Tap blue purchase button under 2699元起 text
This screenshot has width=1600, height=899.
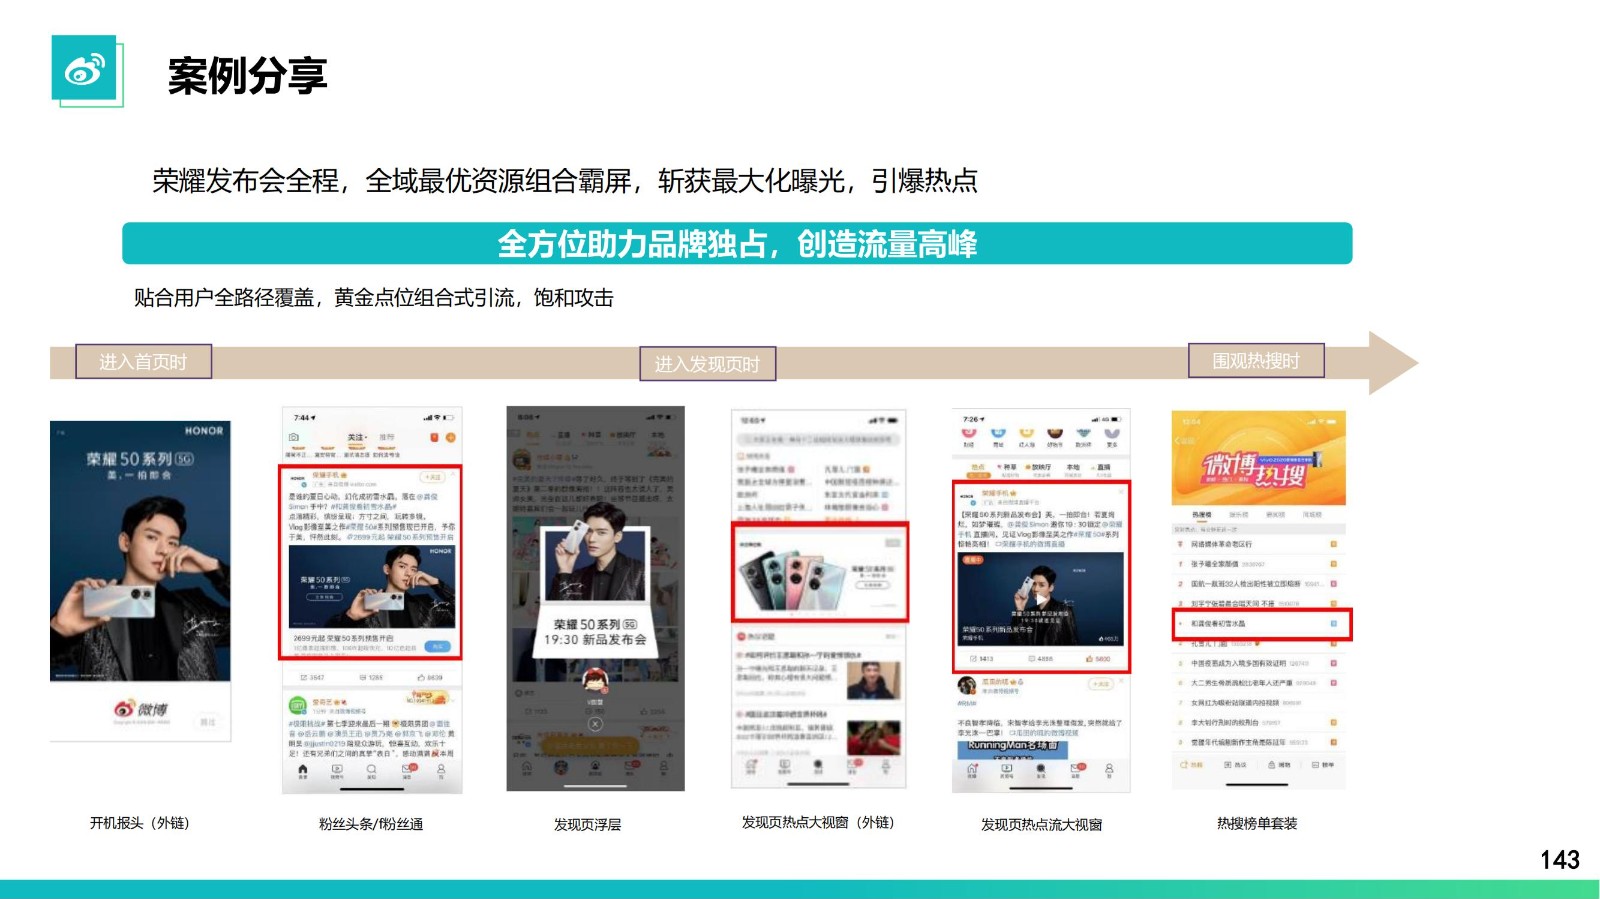pos(437,646)
